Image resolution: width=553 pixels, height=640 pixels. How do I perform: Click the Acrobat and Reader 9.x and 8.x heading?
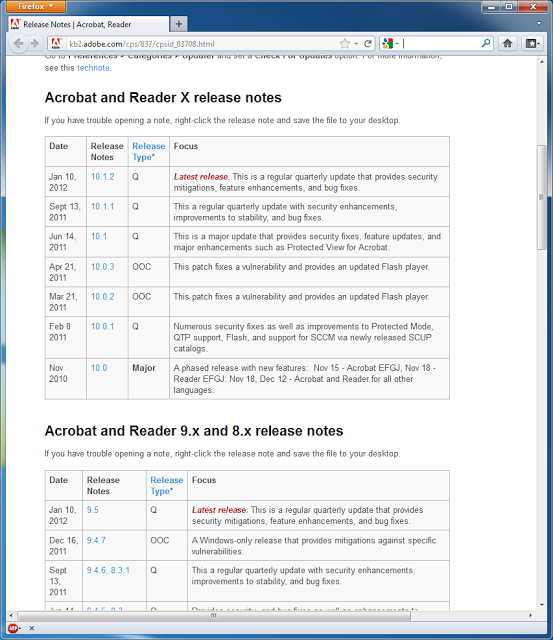[x=194, y=431]
